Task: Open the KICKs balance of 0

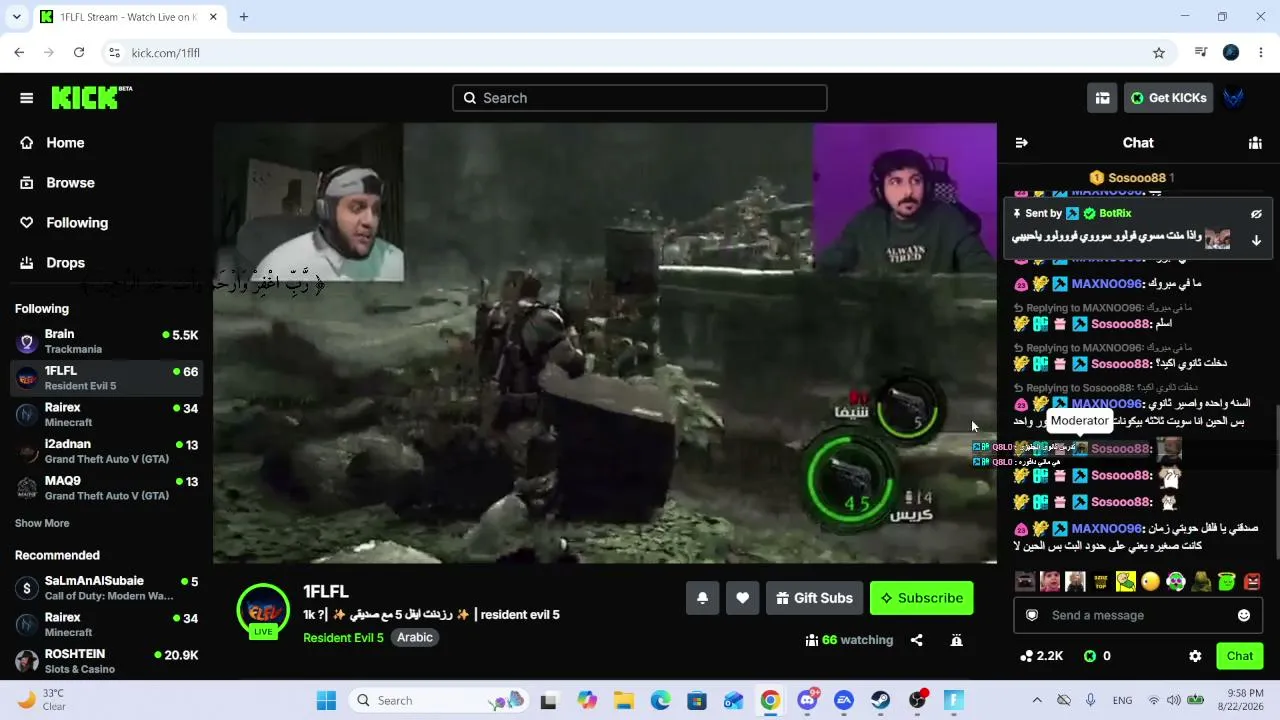Action: [x=1097, y=656]
